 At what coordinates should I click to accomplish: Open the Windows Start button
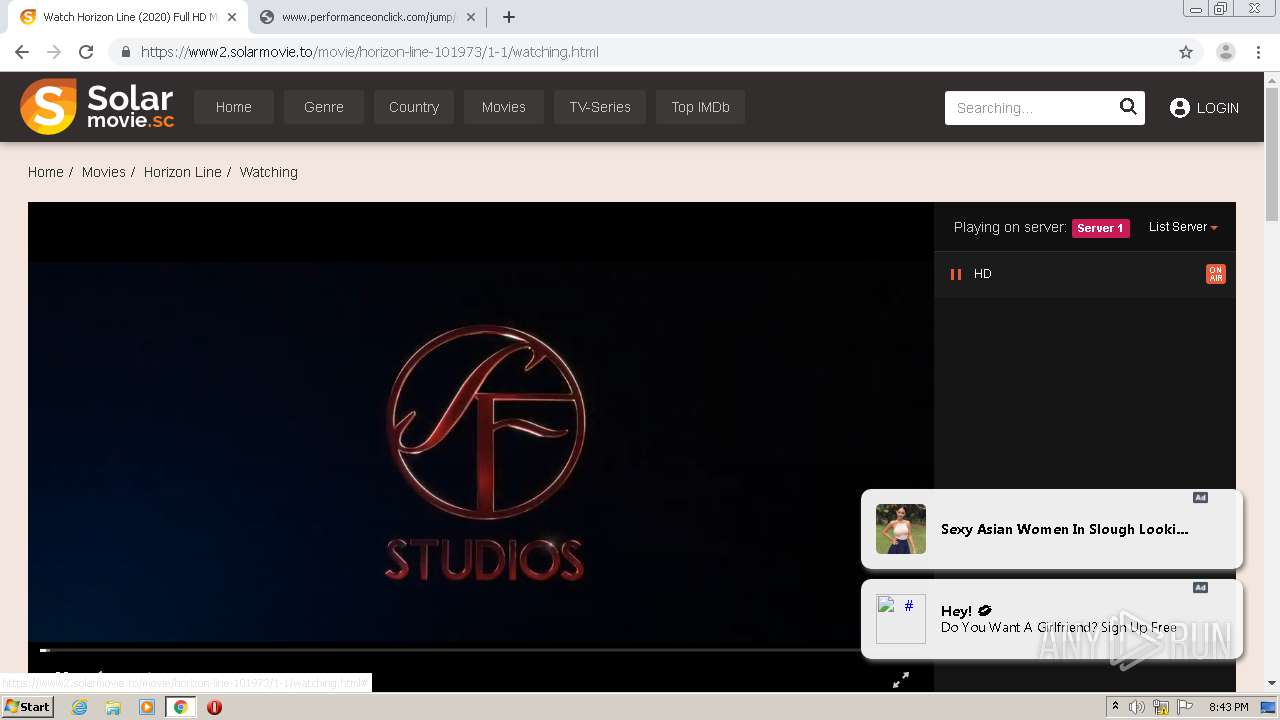tap(28, 707)
